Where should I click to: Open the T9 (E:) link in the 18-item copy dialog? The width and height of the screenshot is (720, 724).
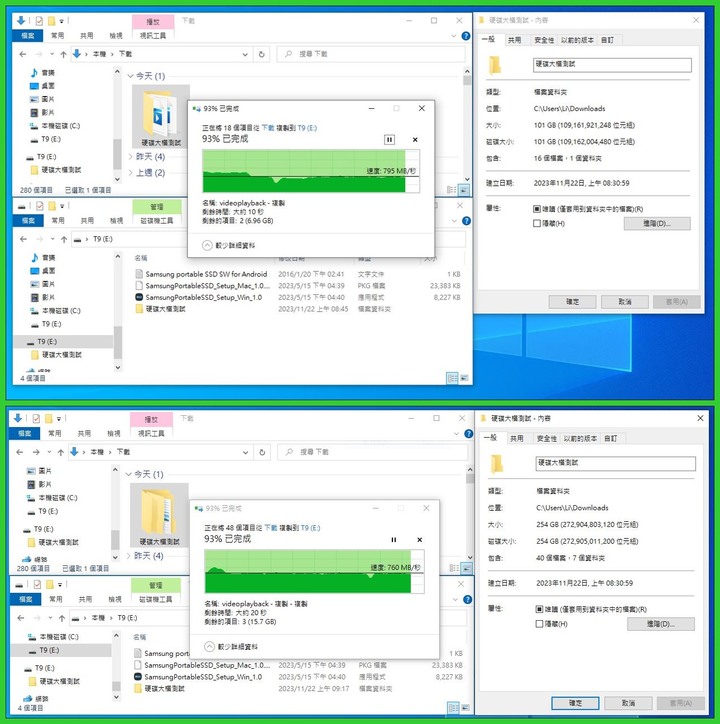coord(307,128)
